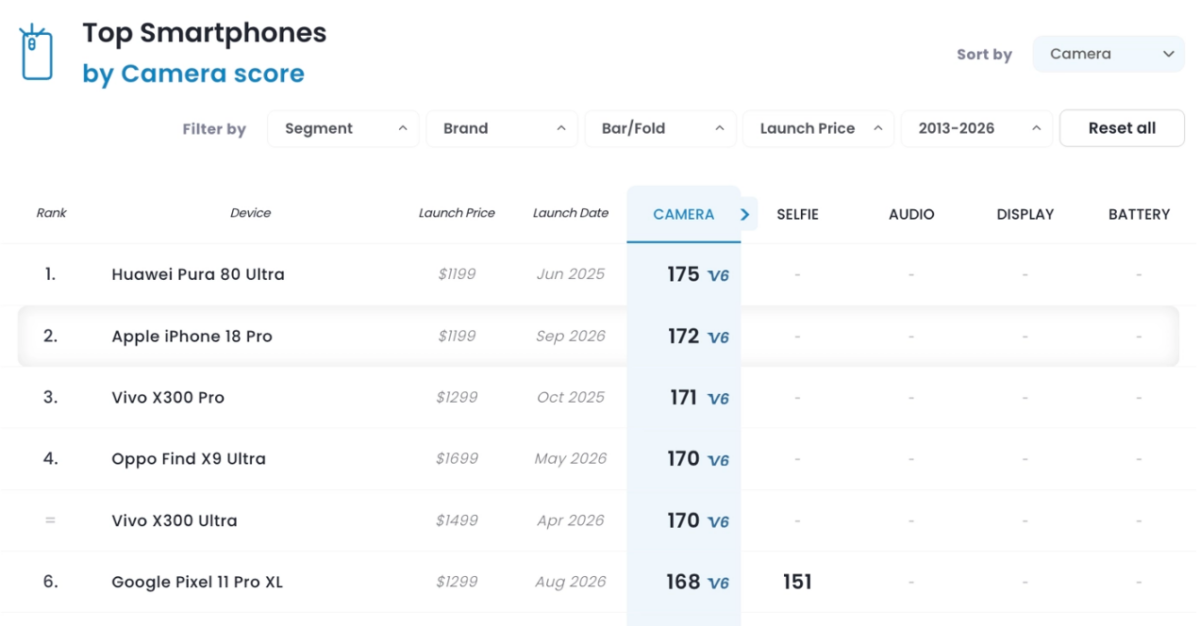The width and height of the screenshot is (1198, 626).
Task: Open the Vivo X300 Pro device link
Action: click(x=168, y=397)
